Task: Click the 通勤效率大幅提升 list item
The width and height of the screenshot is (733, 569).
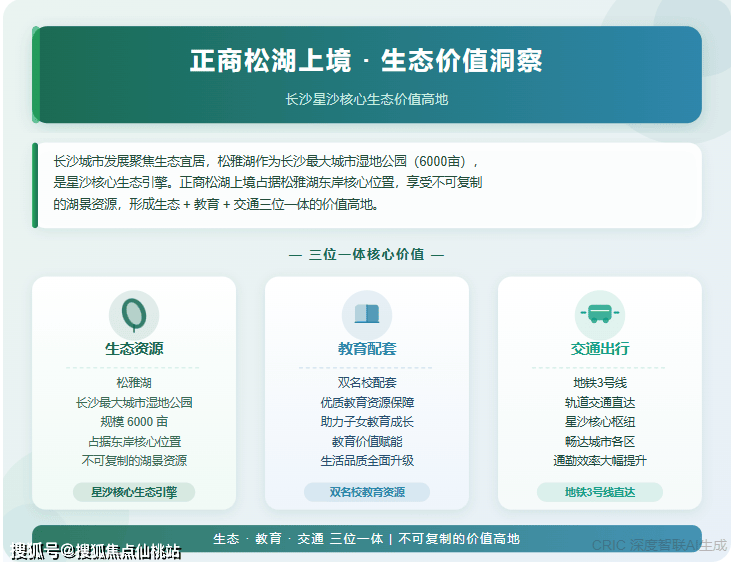Action: [x=599, y=461]
